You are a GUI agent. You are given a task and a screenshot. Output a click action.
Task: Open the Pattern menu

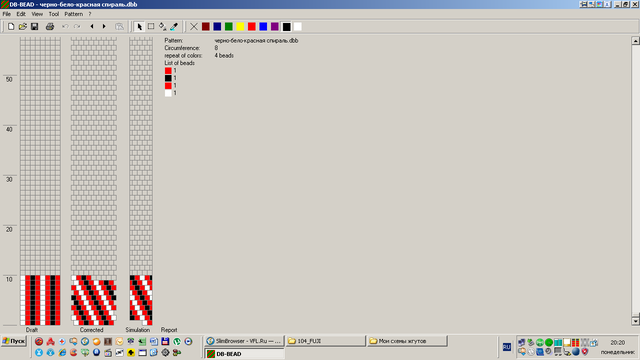pyautogui.click(x=73, y=14)
